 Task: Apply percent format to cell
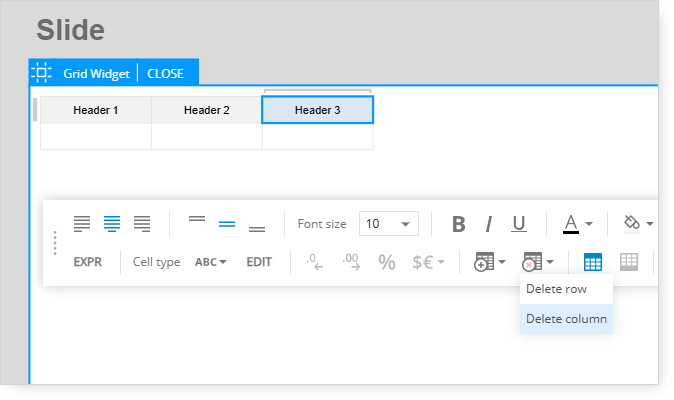(386, 262)
